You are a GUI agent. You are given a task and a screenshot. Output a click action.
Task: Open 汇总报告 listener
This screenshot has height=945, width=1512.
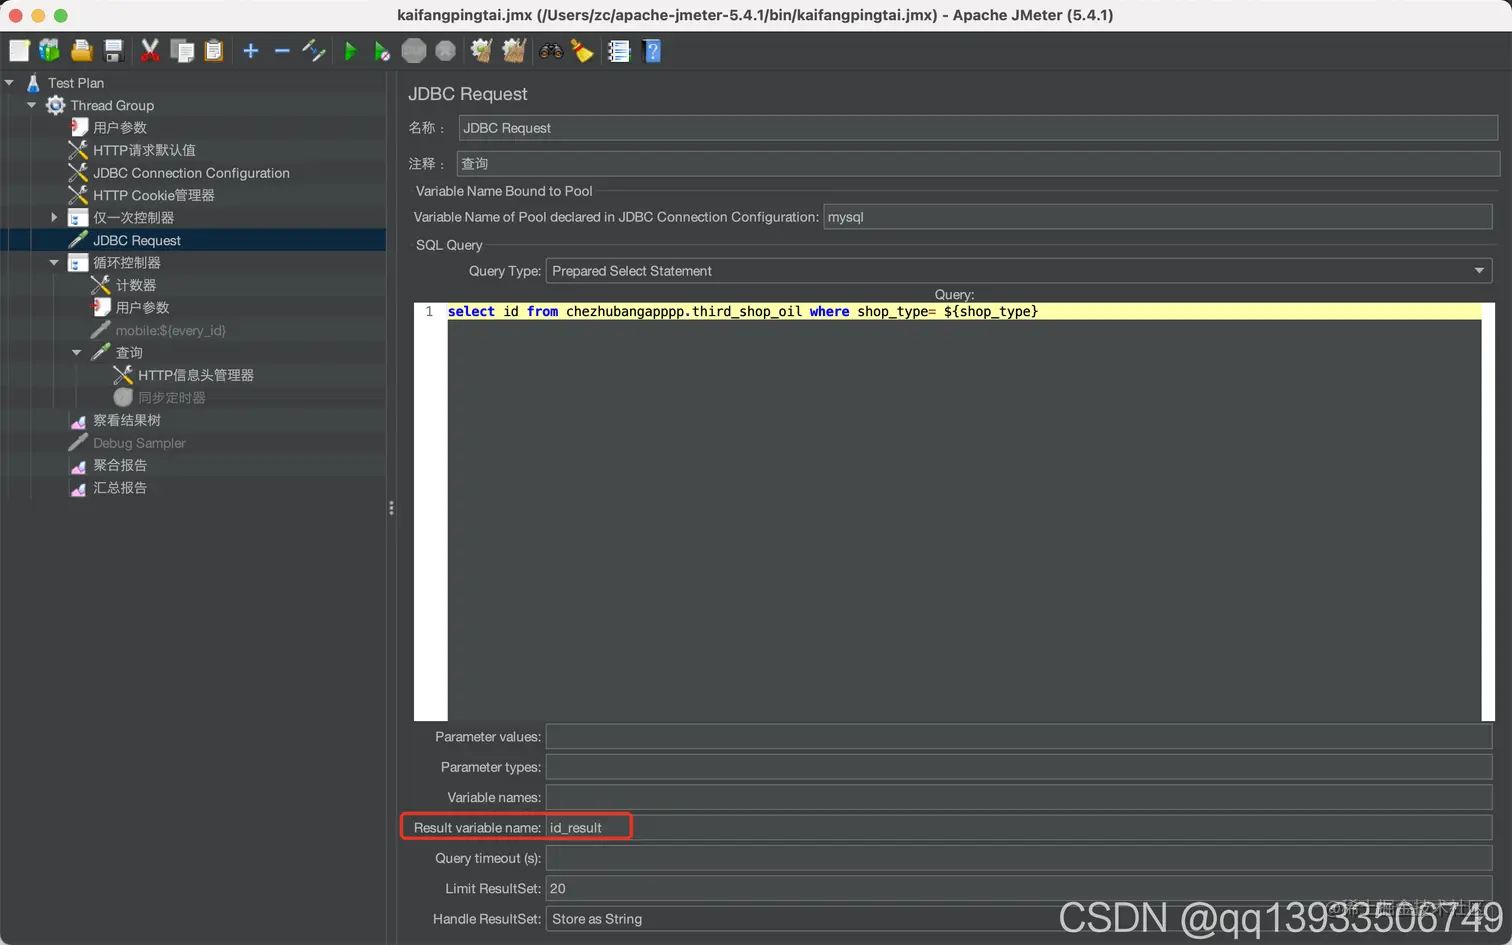(x=120, y=488)
